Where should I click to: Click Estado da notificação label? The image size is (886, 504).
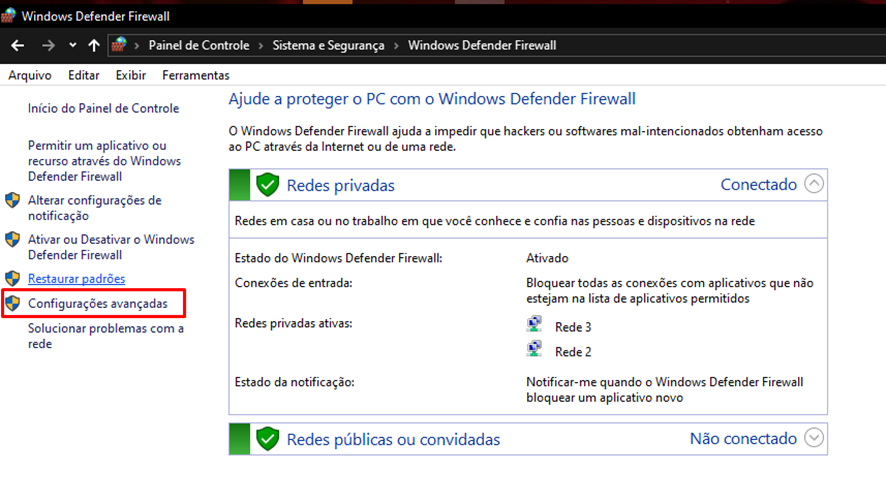click(294, 383)
